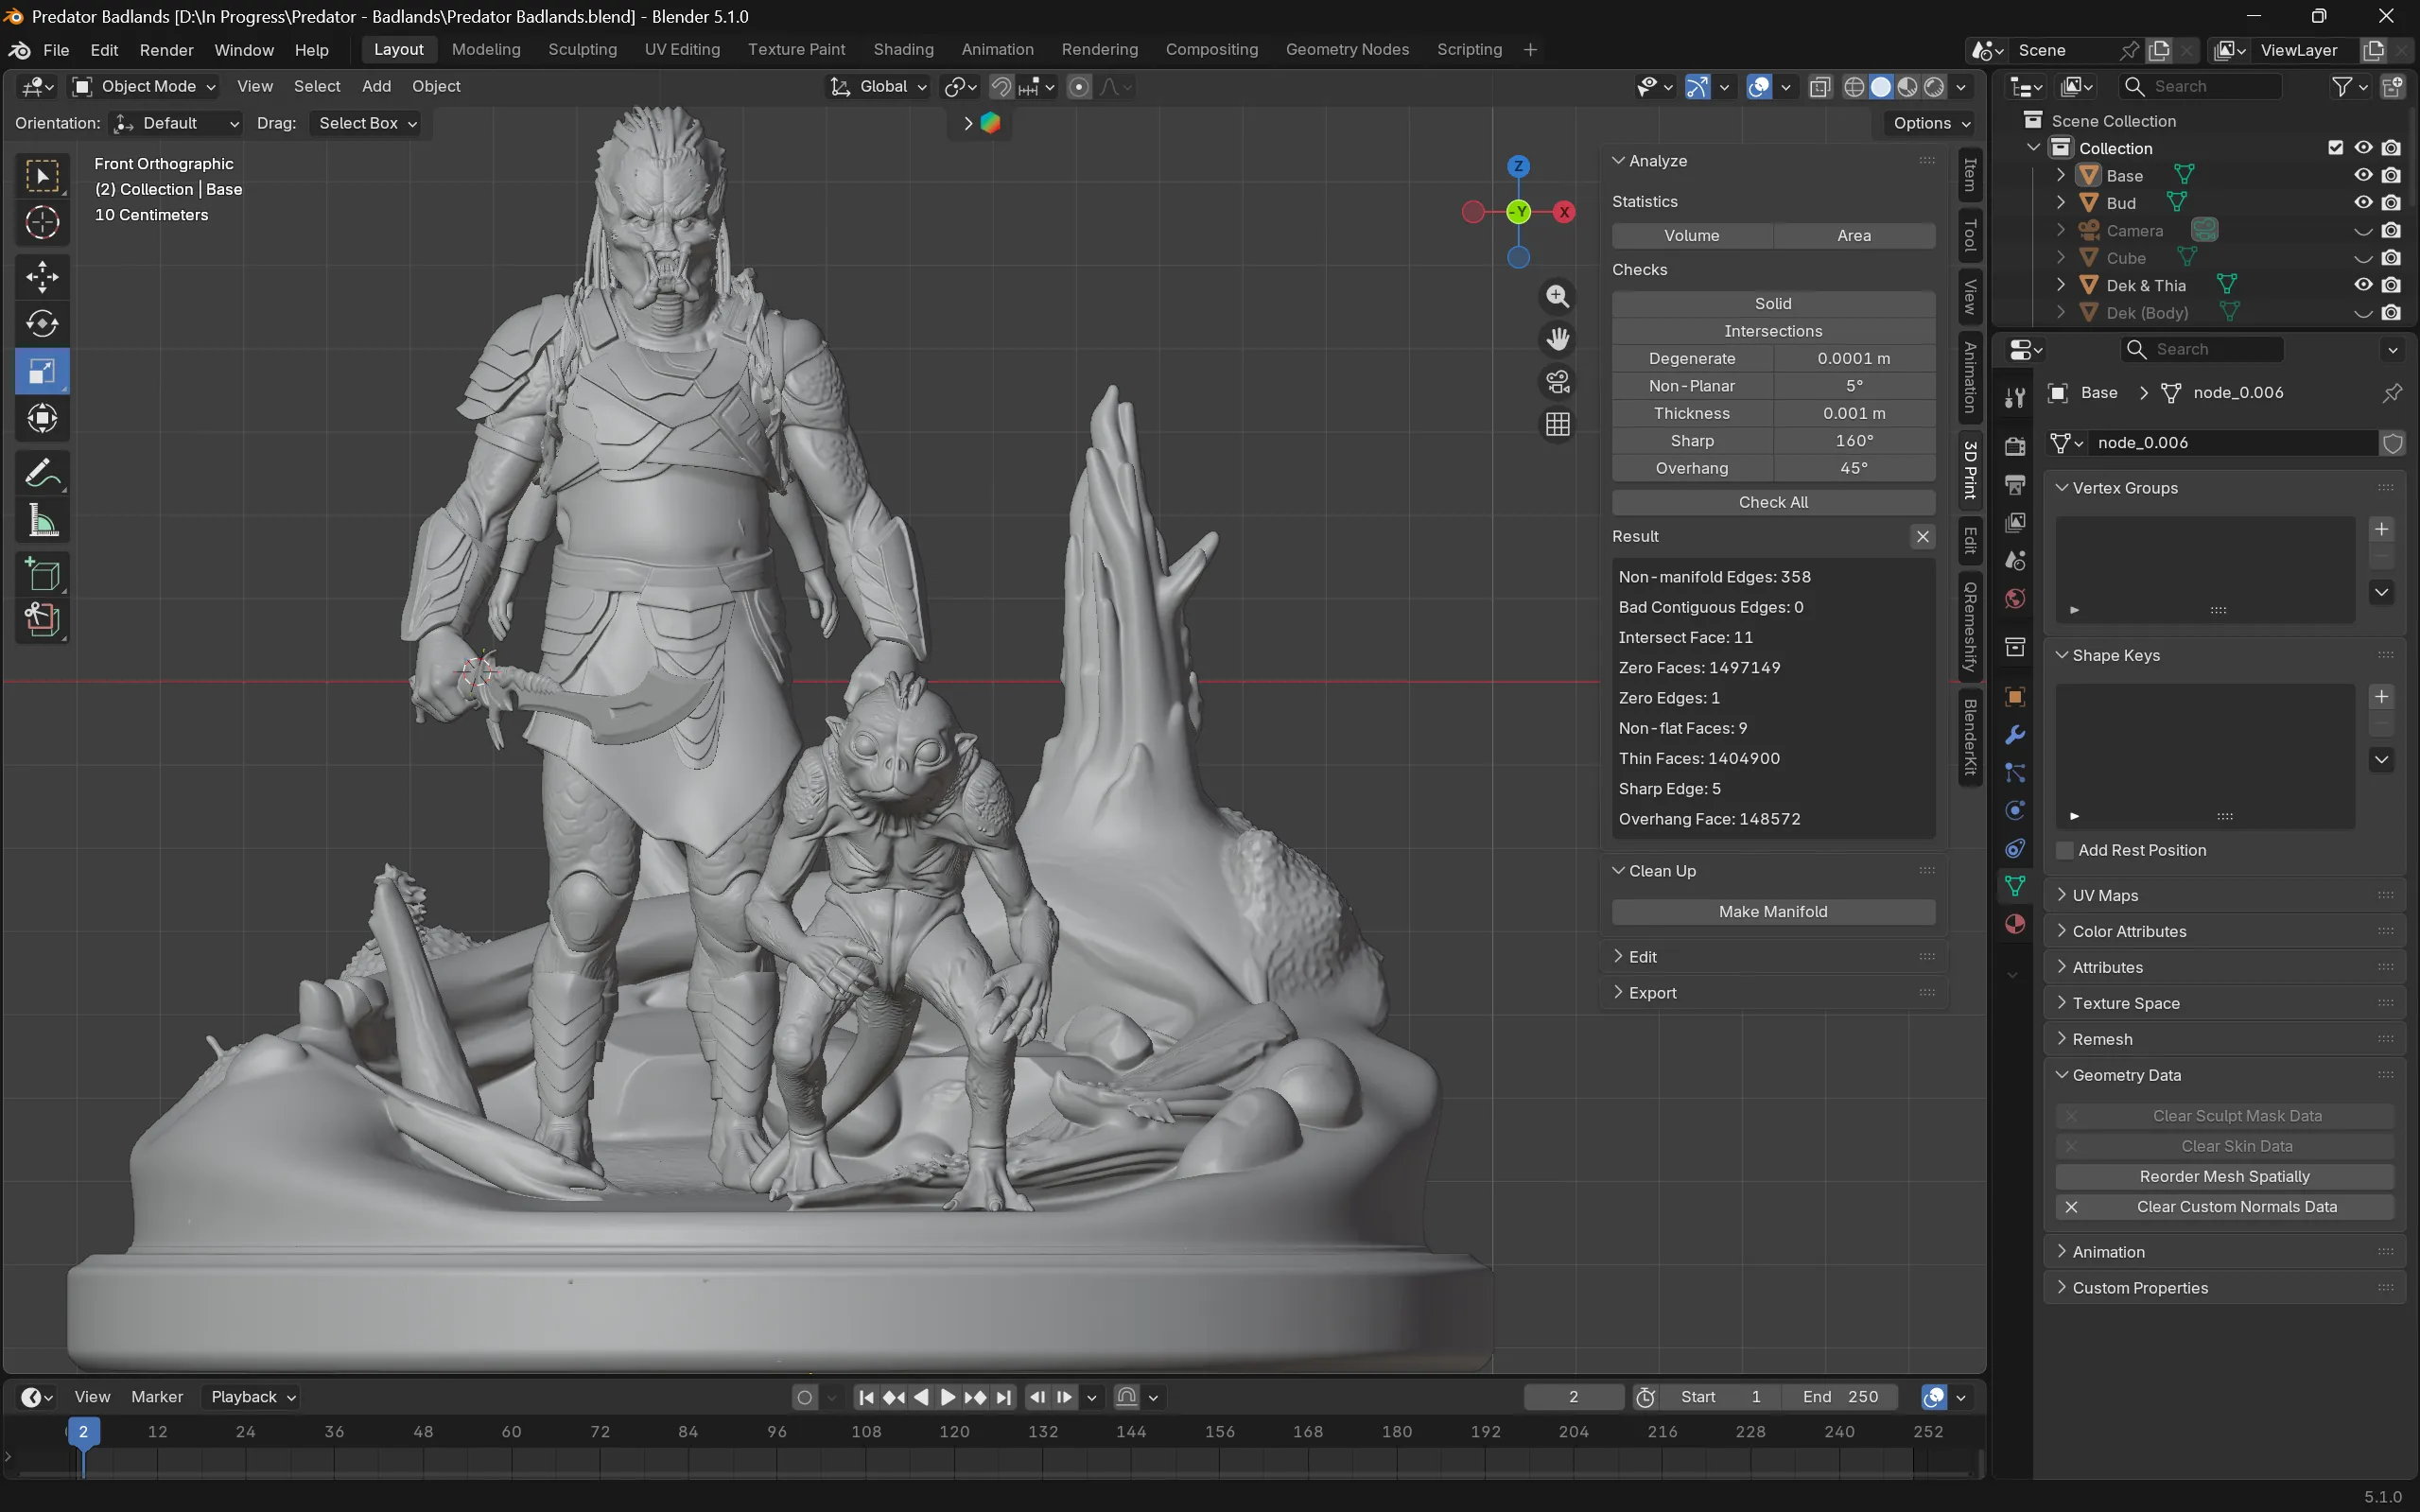2420x1512 pixels.
Task: Switch to the Geometry Nodes workspace tab
Action: 1347,50
